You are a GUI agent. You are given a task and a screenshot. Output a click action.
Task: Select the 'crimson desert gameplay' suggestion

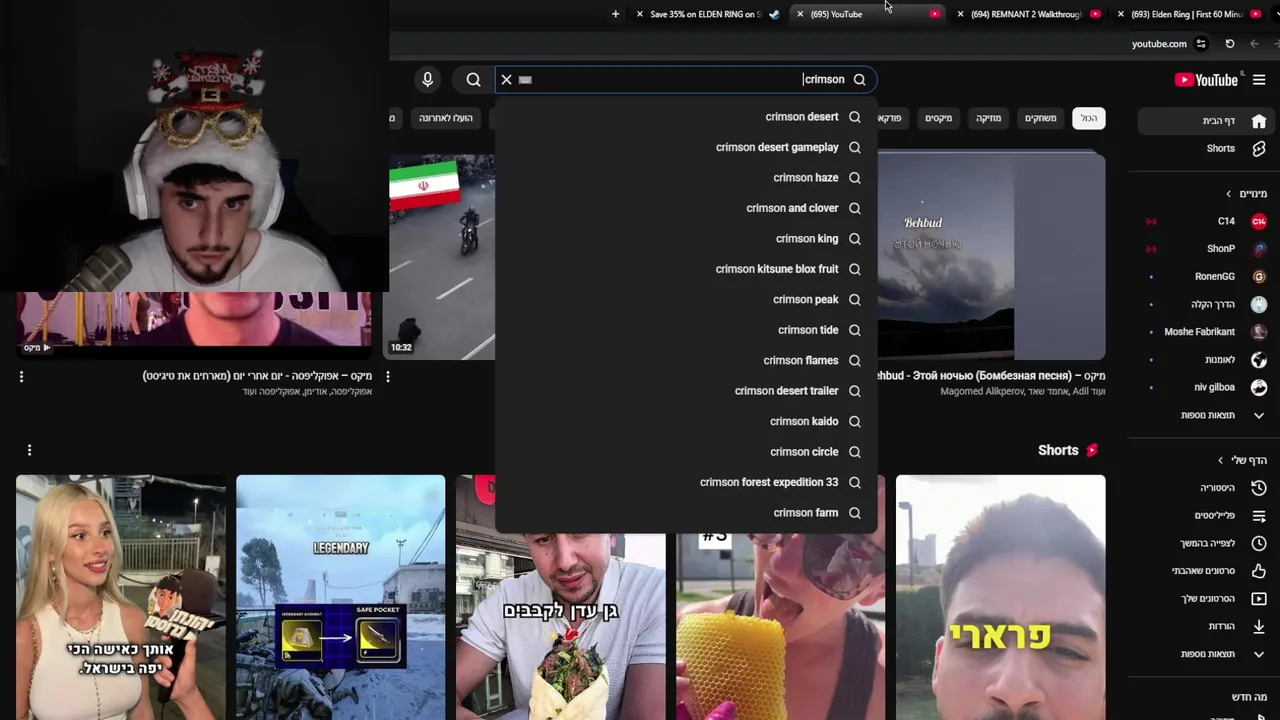point(686,147)
